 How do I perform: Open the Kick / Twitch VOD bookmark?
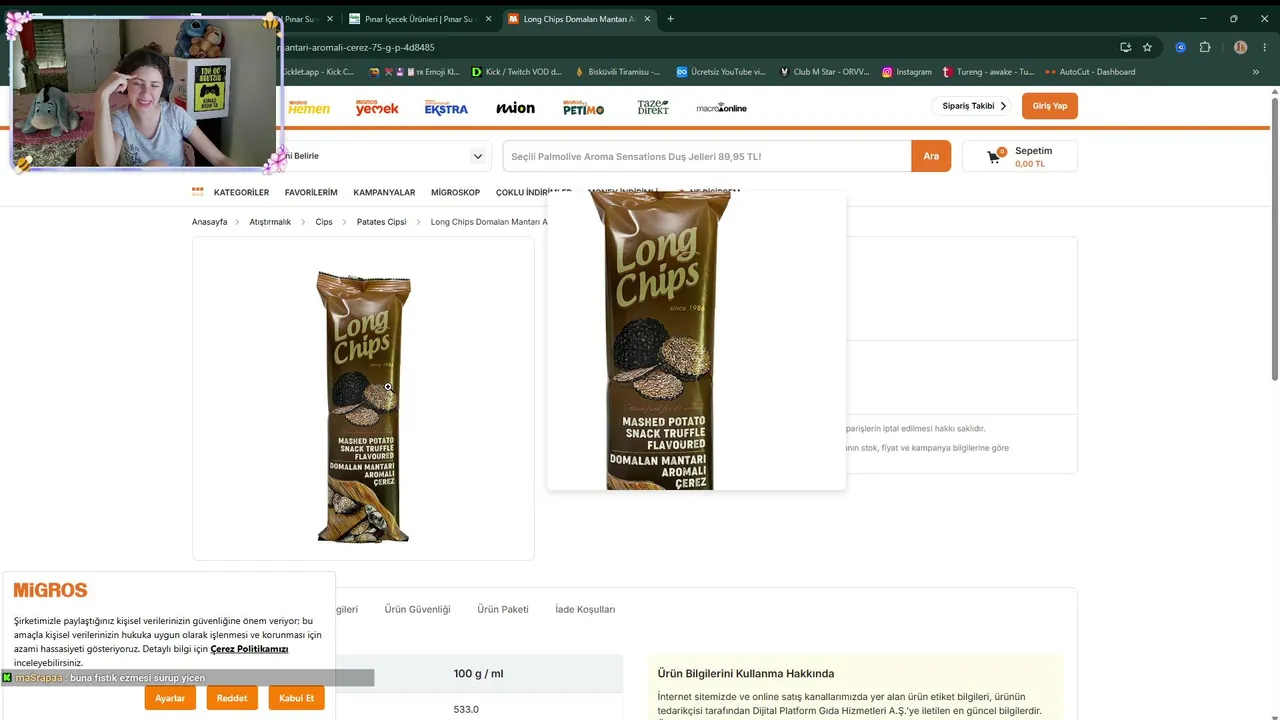click(x=516, y=72)
